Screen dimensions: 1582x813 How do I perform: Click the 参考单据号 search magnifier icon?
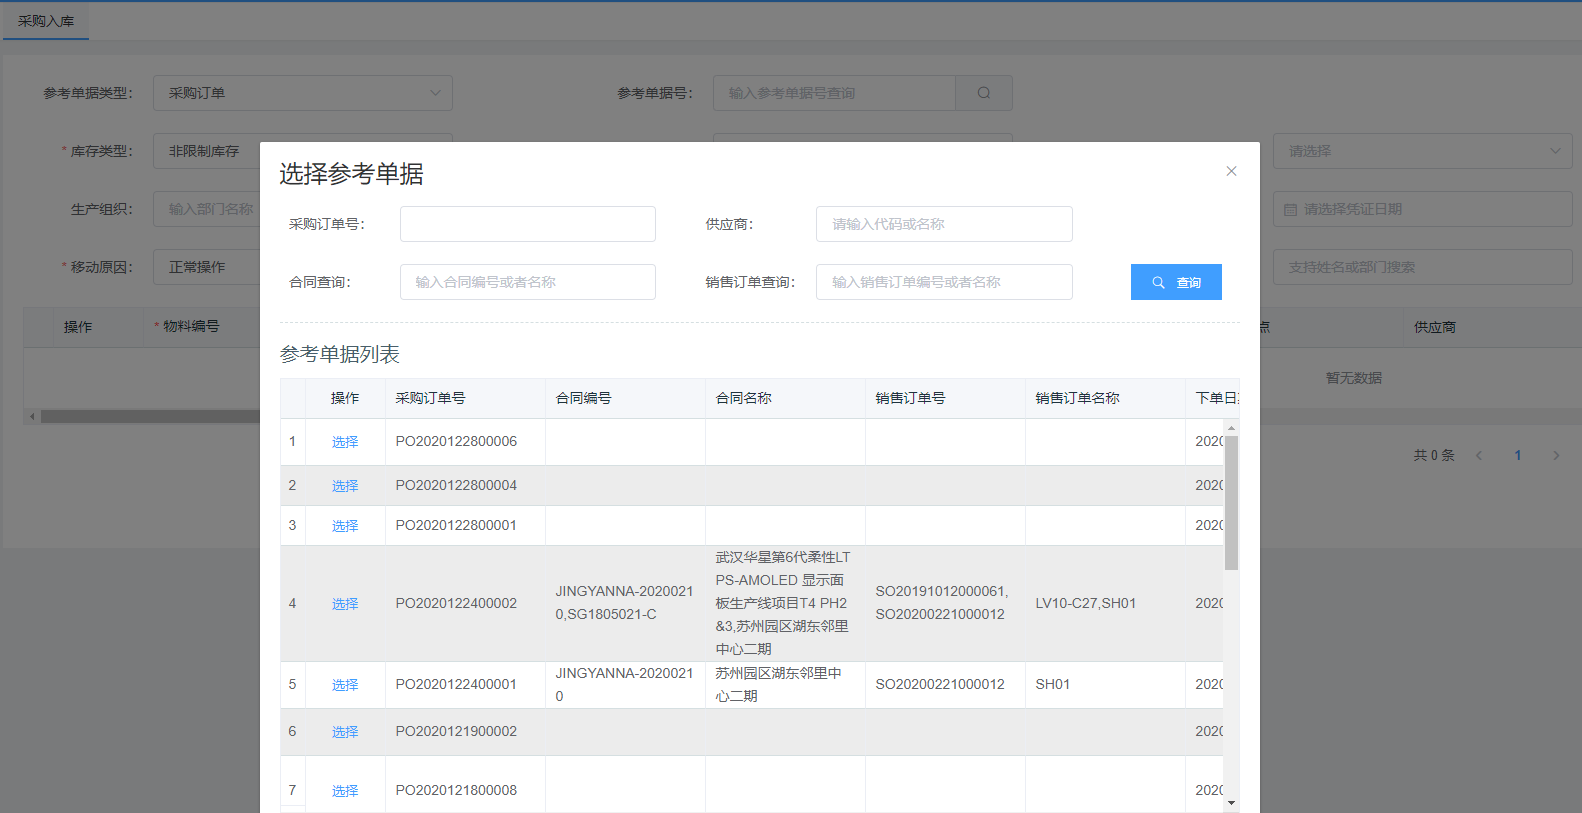pos(984,93)
